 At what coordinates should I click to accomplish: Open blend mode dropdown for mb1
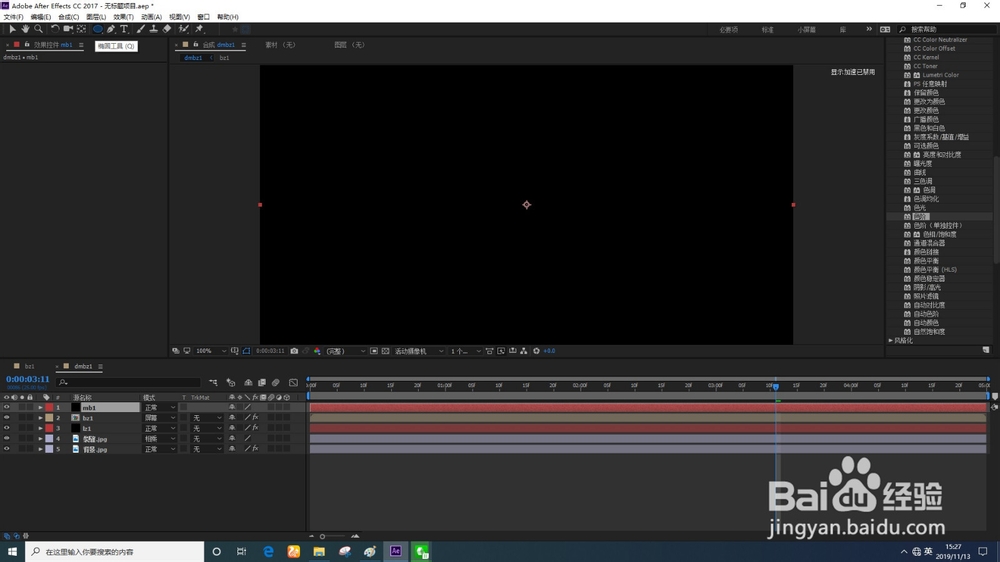tap(159, 407)
